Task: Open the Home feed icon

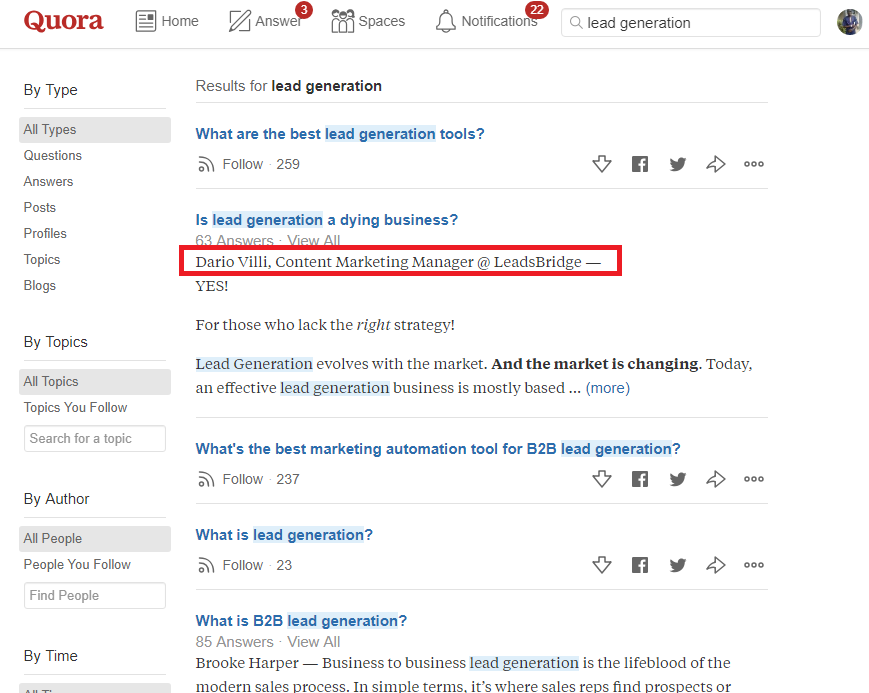Action: (146, 22)
